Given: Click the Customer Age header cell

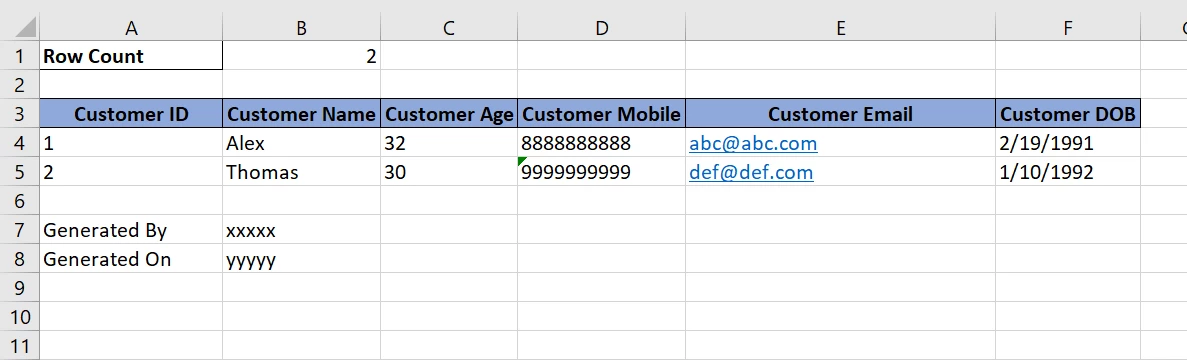Looking at the screenshot, I should (x=449, y=113).
